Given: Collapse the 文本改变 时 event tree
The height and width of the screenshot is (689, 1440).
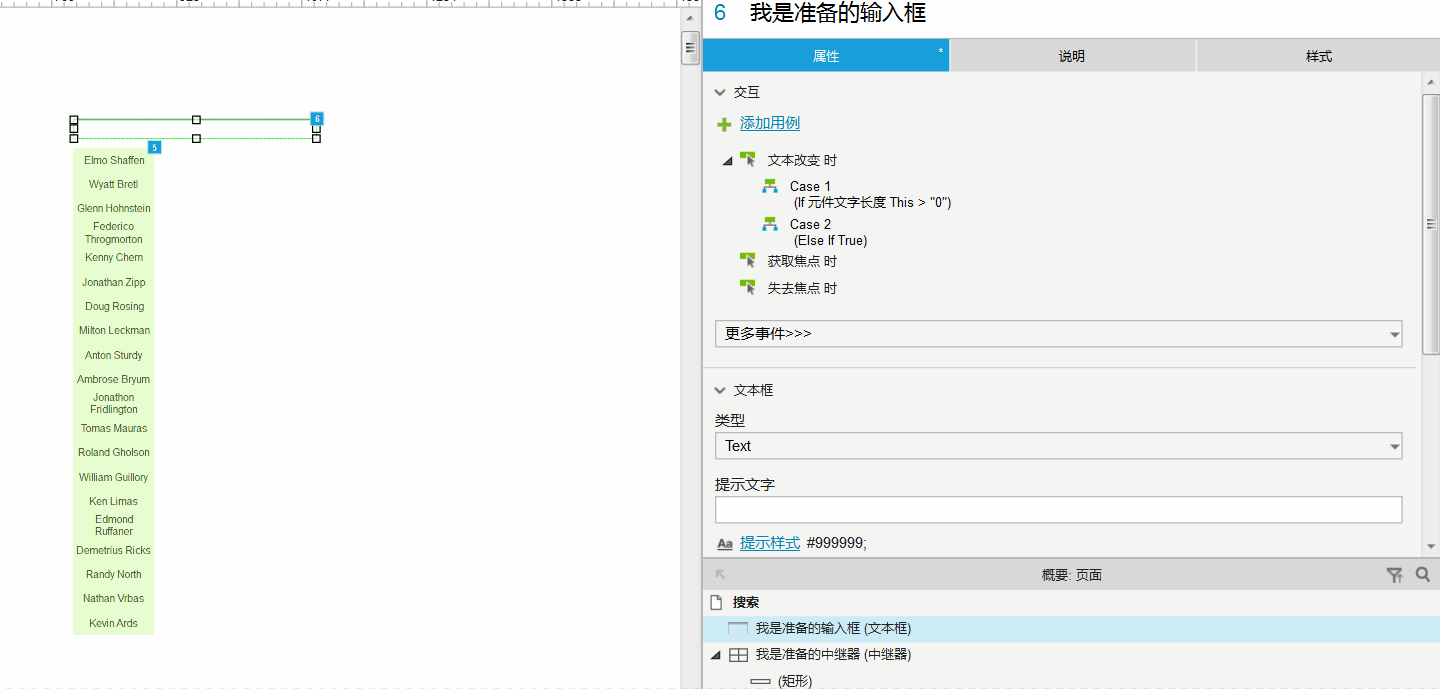Looking at the screenshot, I should click(727, 160).
